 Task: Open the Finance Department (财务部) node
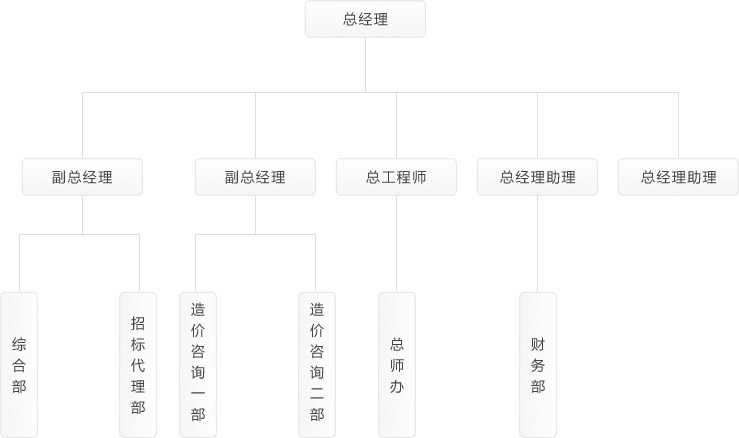(x=538, y=364)
